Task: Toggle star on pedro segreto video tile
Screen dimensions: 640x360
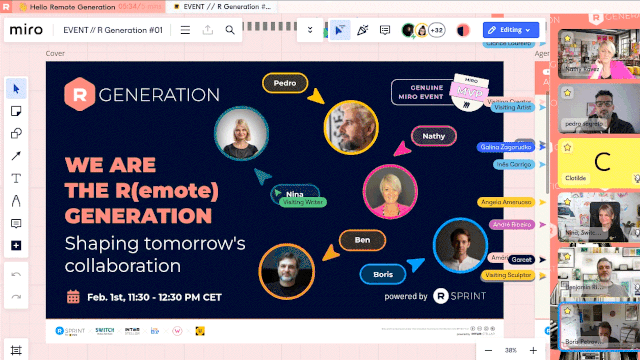Action: click(x=567, y=93)
